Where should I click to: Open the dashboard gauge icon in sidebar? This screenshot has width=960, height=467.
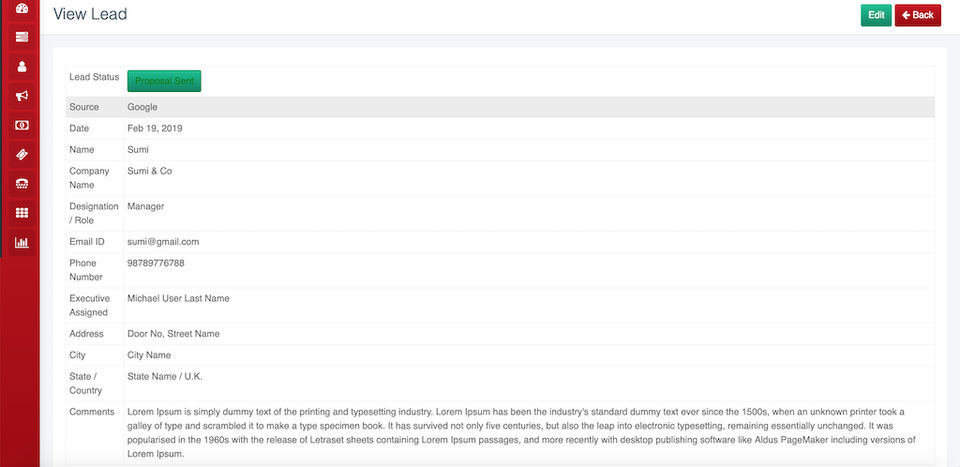pos(21,8)
